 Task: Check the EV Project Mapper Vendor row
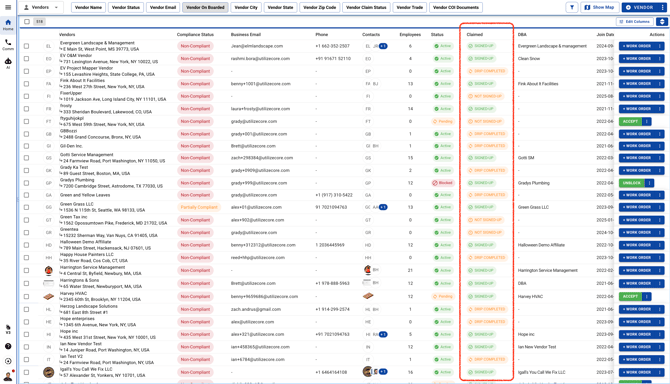(26, 71)
